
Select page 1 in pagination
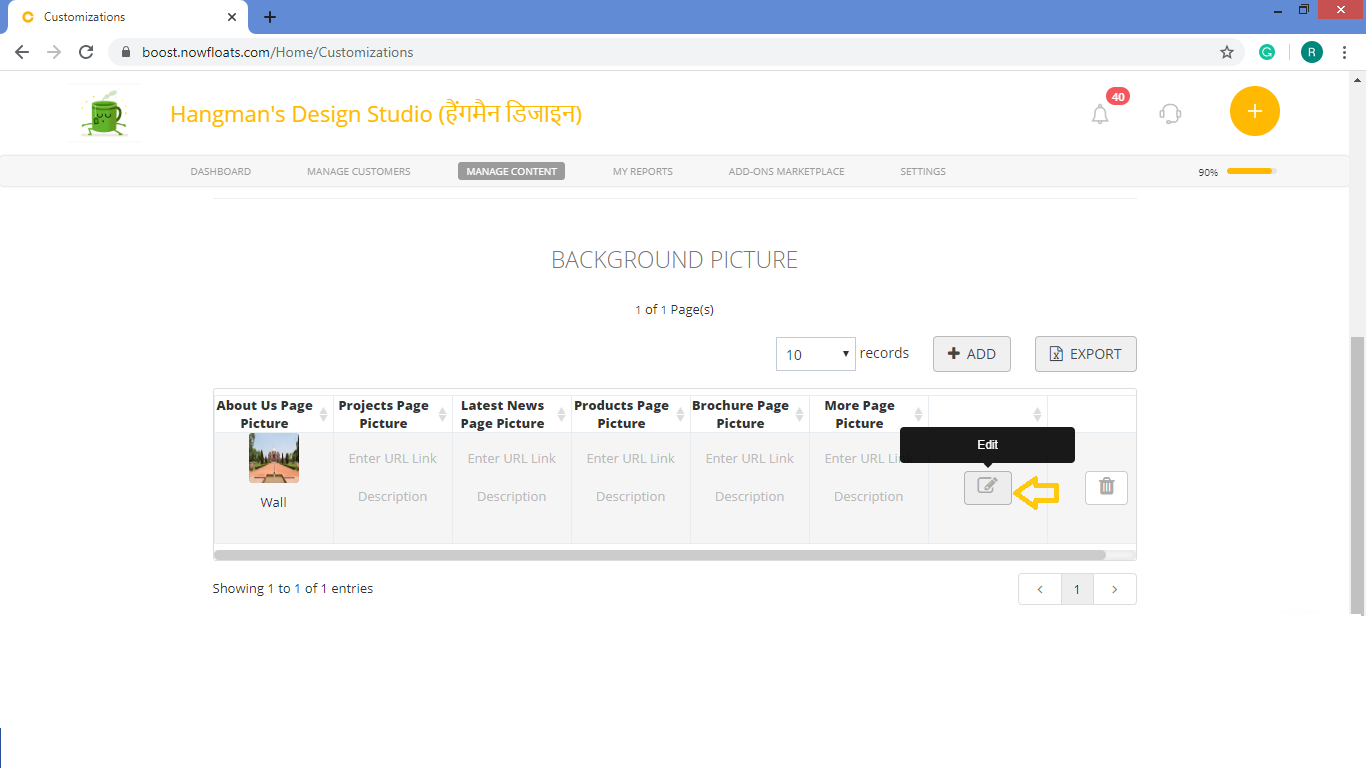pos(1077,589)
